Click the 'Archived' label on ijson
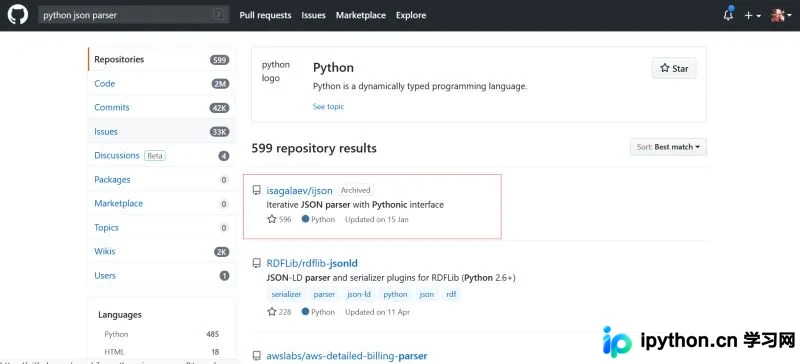Screen dimensions: 800x364 click(356, 190)
